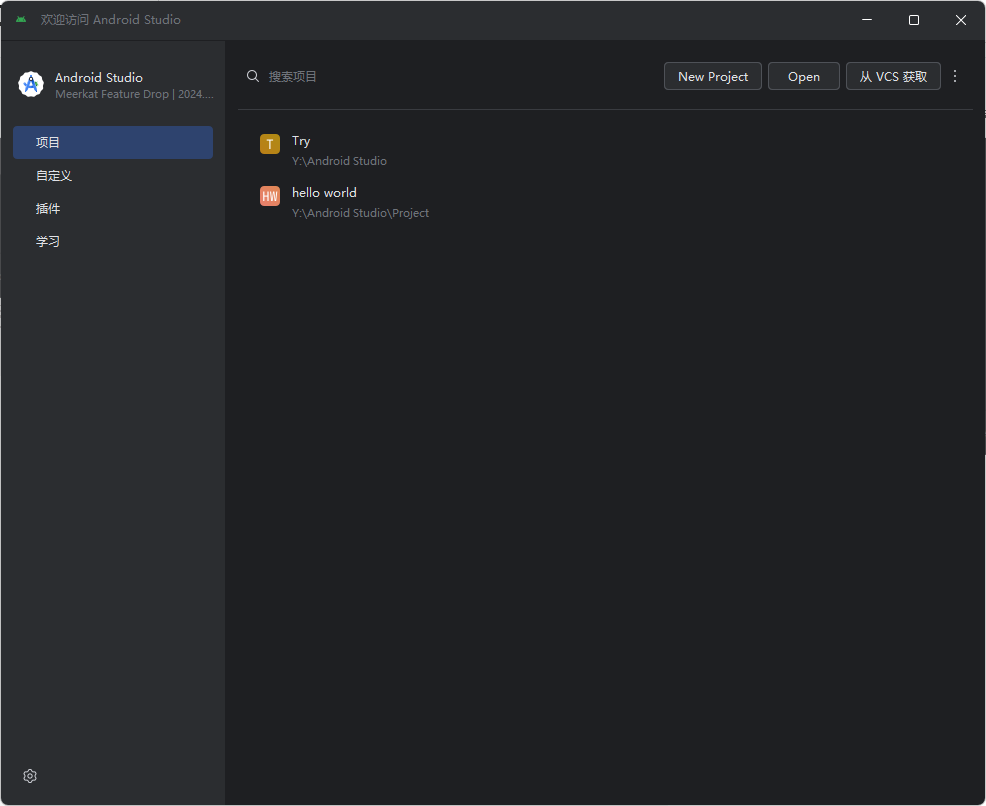Open the Try project entry
986x806 pixels.
tap(606, 150)
